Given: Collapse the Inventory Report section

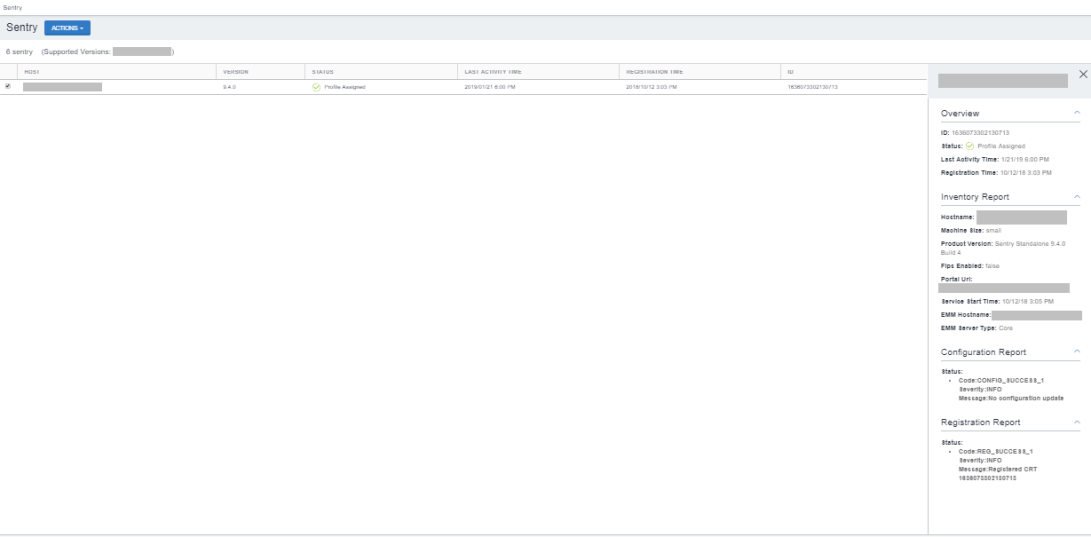Looking at the screenshot, I should [x=1076, y=197].
